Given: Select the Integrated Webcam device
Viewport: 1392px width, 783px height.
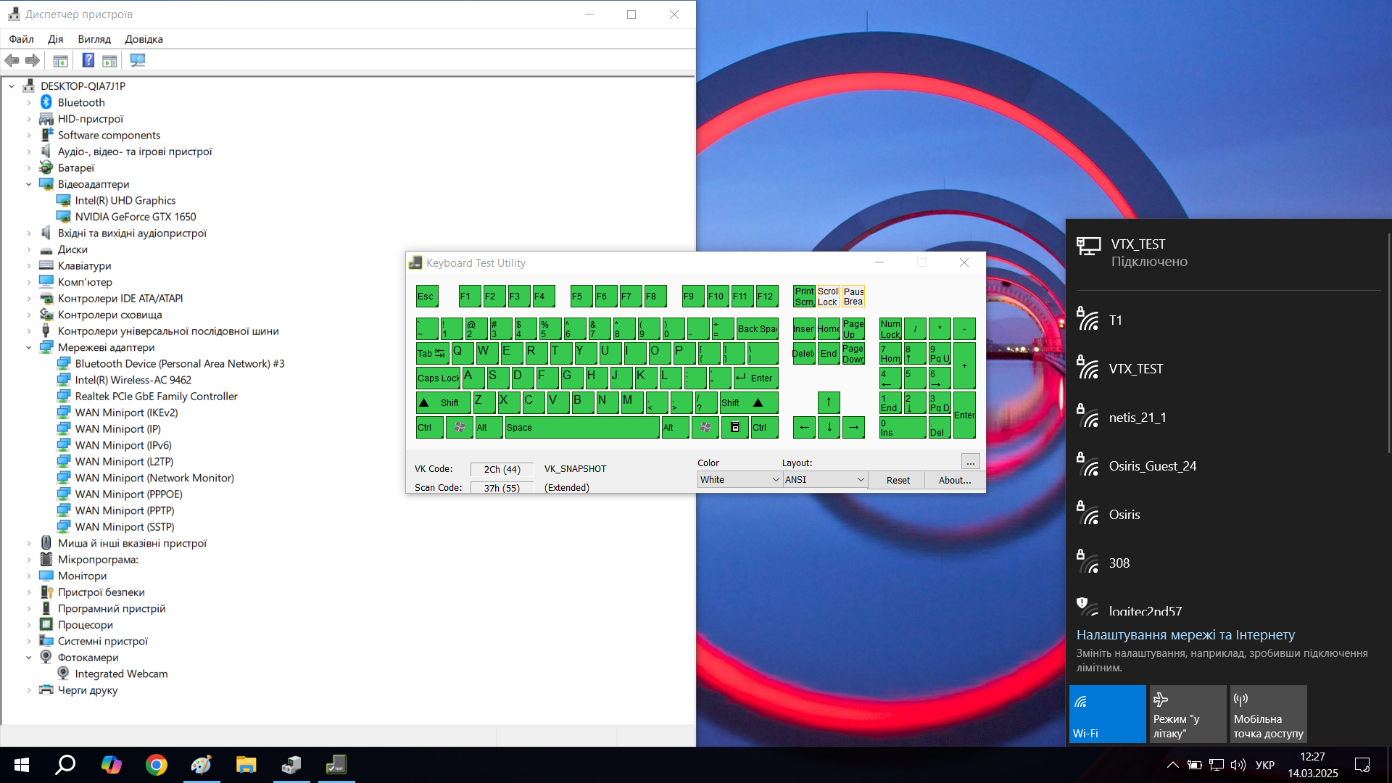Looking at the screenshot, I should pos(121,674).
